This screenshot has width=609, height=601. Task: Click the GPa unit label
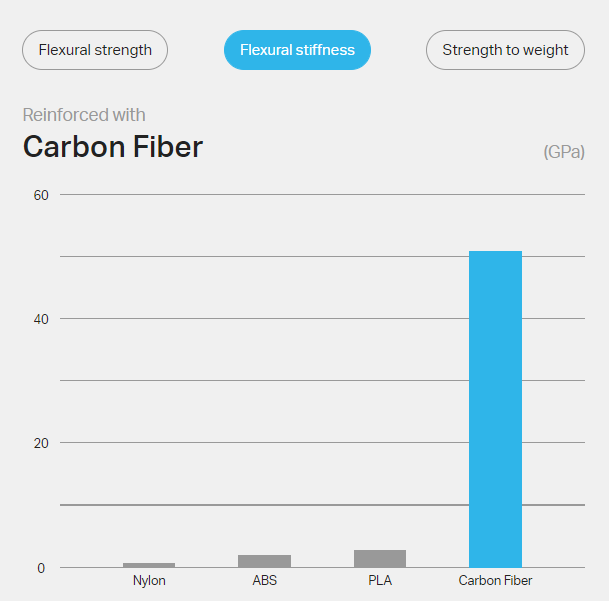pos(564,152)
